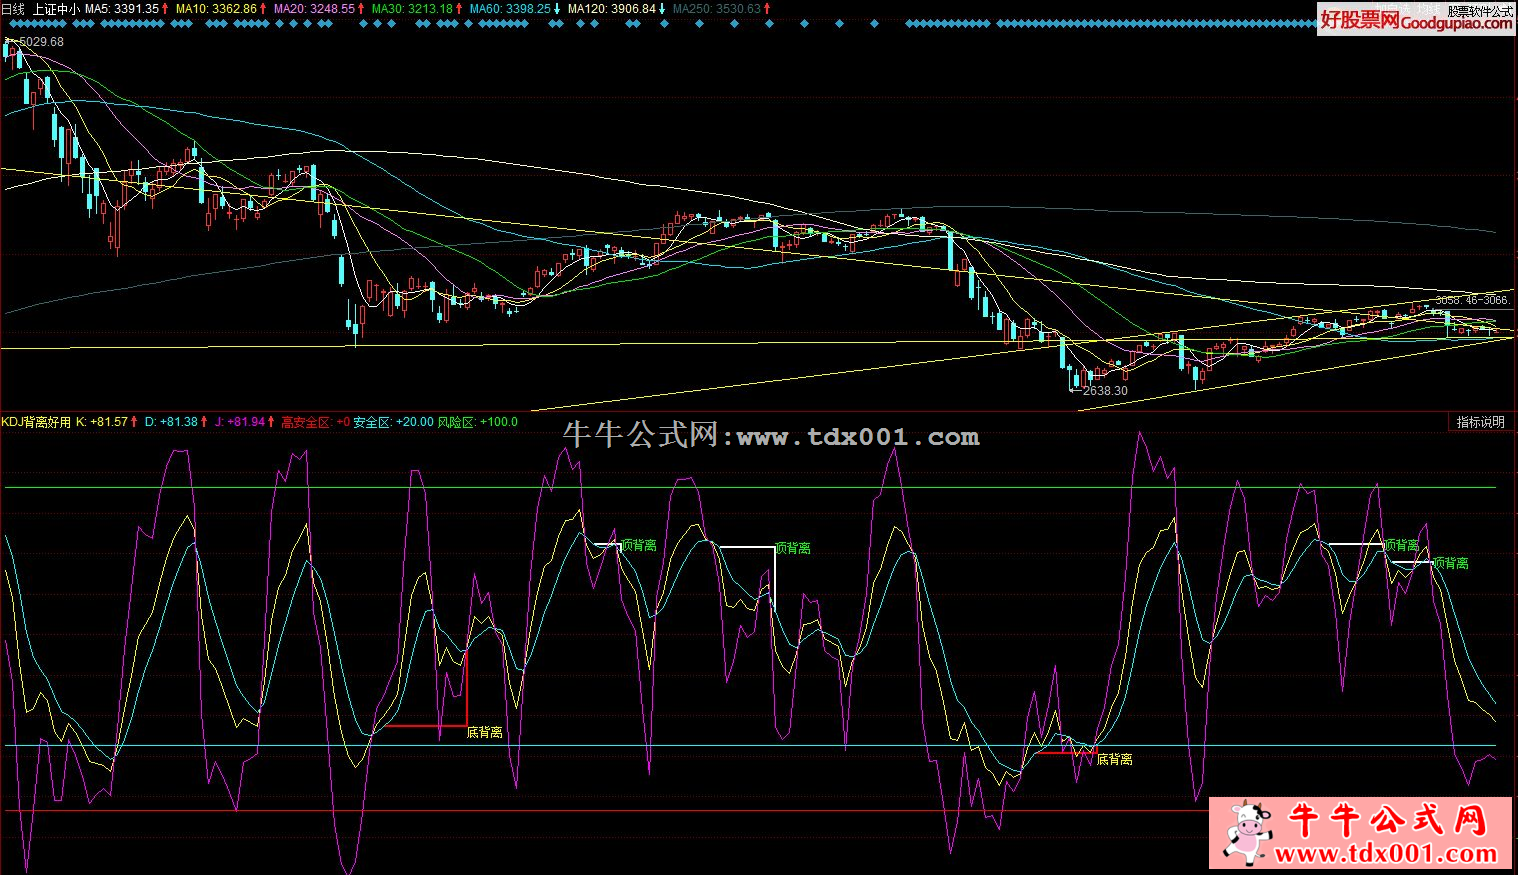Select the 安全区: +20.00 label

(394, 422)
